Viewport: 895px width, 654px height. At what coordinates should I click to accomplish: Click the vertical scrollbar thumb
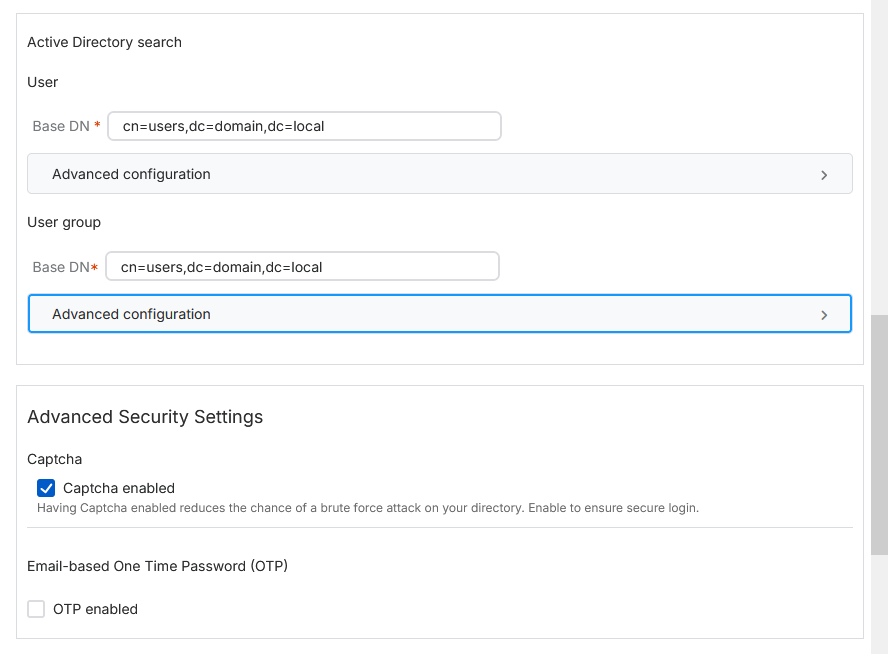point(880,434)
